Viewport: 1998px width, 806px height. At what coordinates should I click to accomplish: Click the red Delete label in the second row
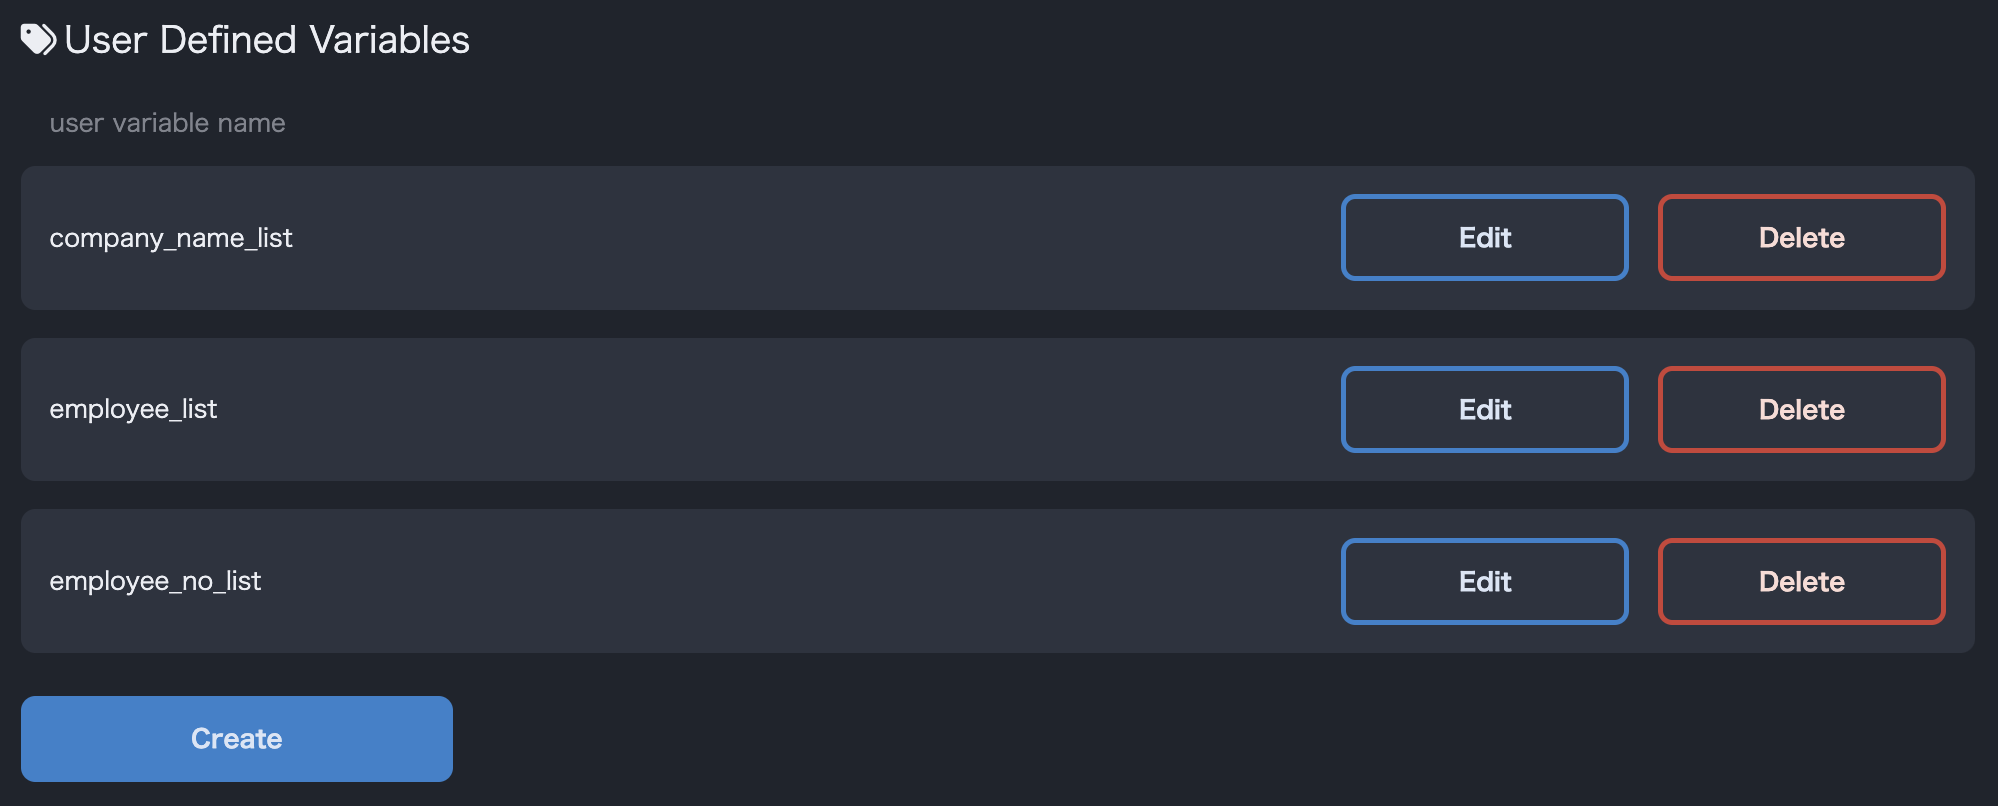tap(1801, 410)
